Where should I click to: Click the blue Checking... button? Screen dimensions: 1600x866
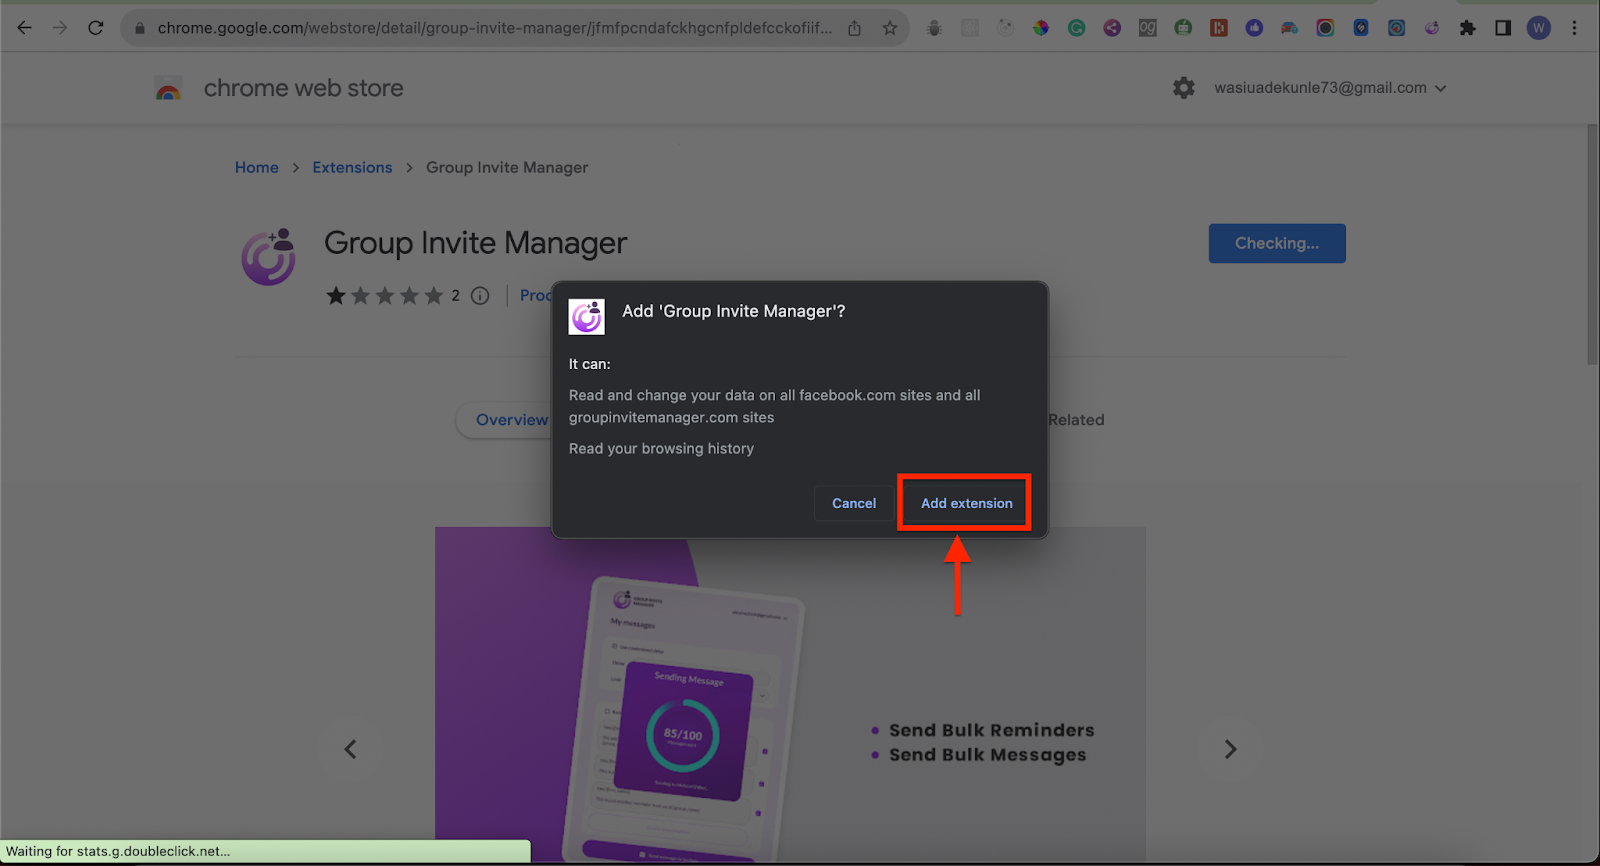(x=1277, y=243)
